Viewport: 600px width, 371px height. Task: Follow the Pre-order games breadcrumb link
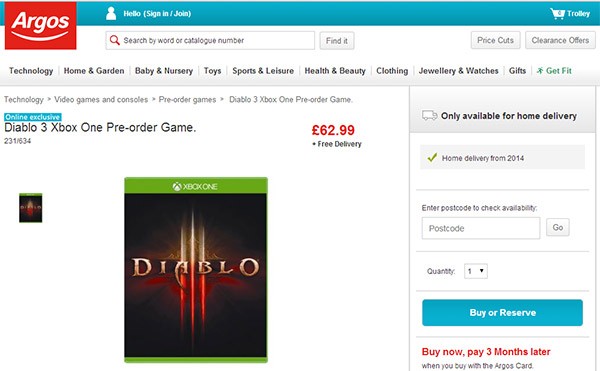(x=187, y=99)
